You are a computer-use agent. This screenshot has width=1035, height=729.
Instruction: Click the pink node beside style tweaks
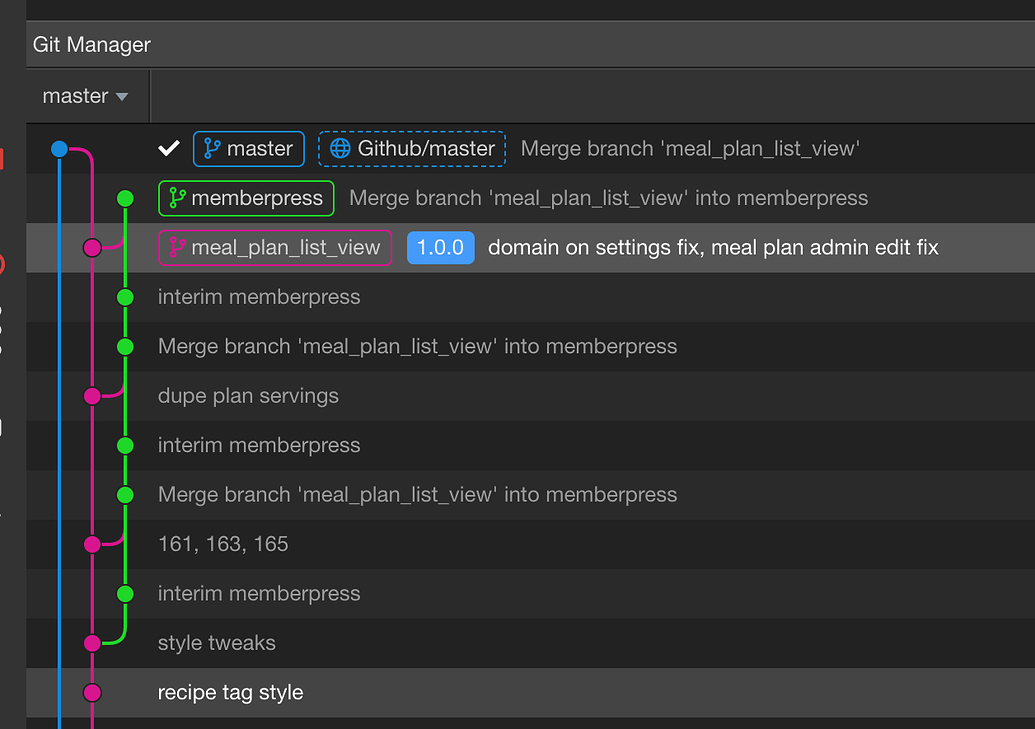[92, 643]
